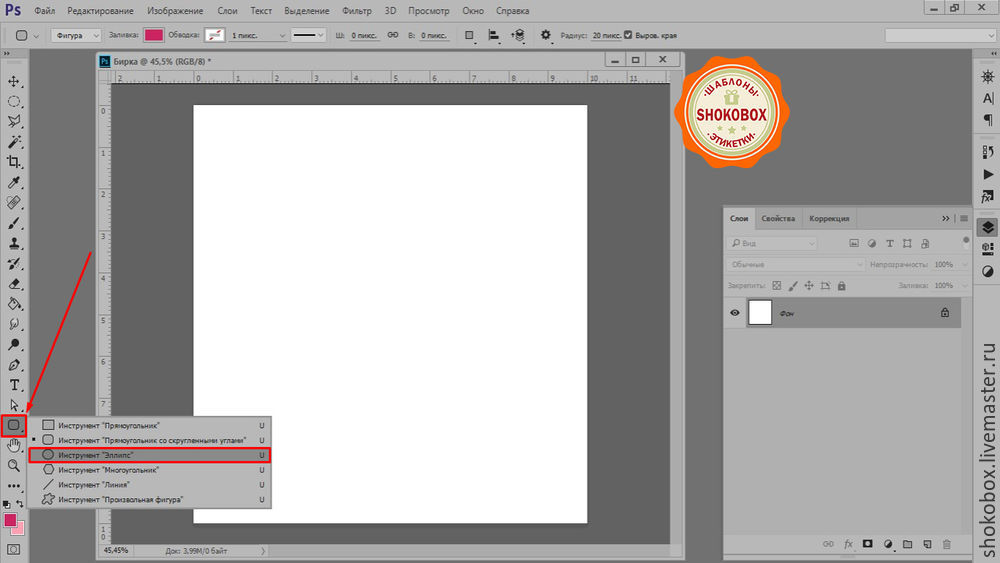Select the Hand tool
Image resolution: width=1000 pixels, height=563 pixels.
tap(14, 446)
